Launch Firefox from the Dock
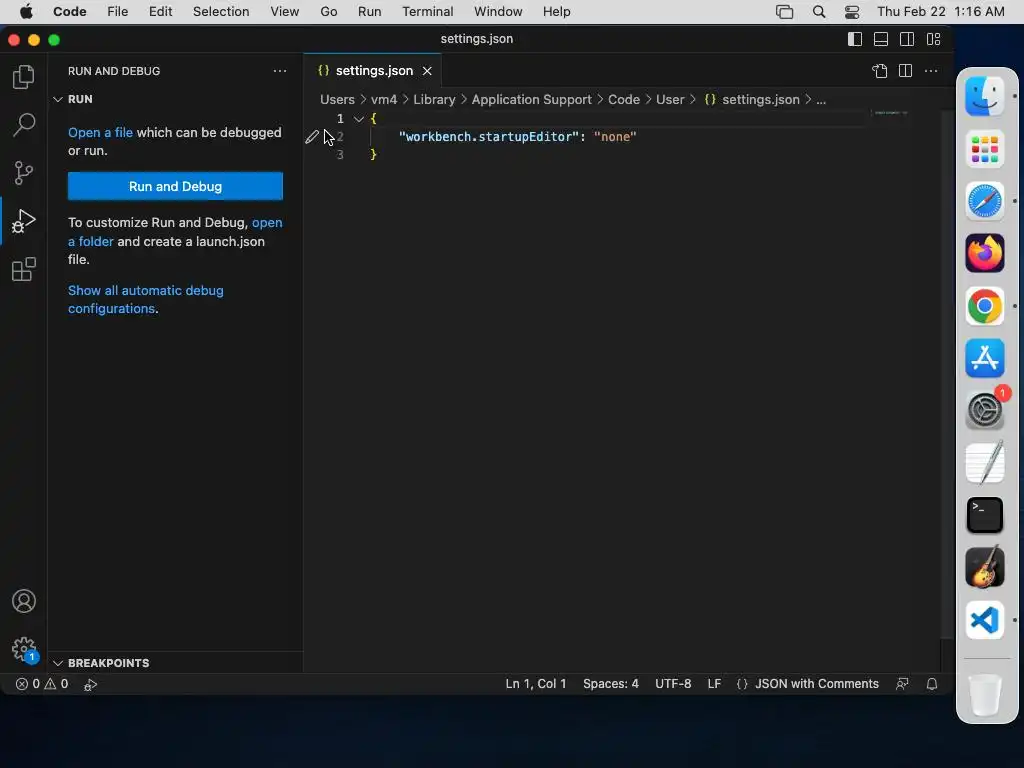1024x768 pixels. tap(984, 253)
